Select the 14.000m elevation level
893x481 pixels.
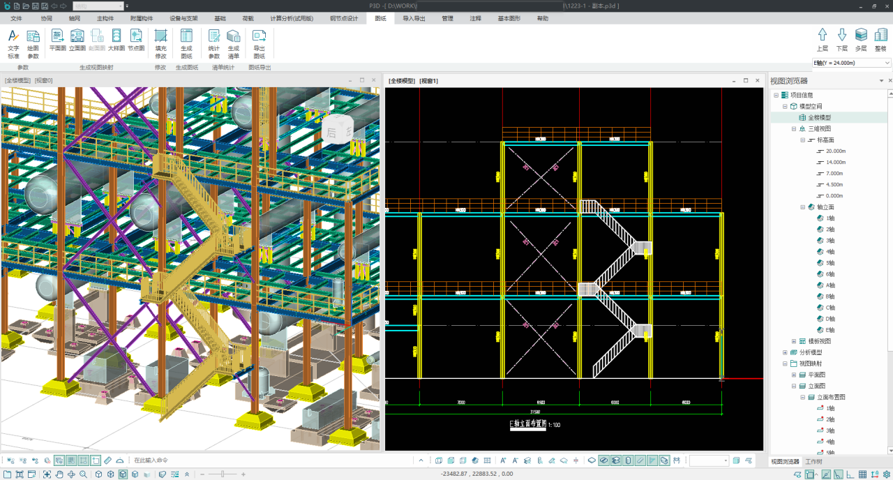(x=835, y=162)
